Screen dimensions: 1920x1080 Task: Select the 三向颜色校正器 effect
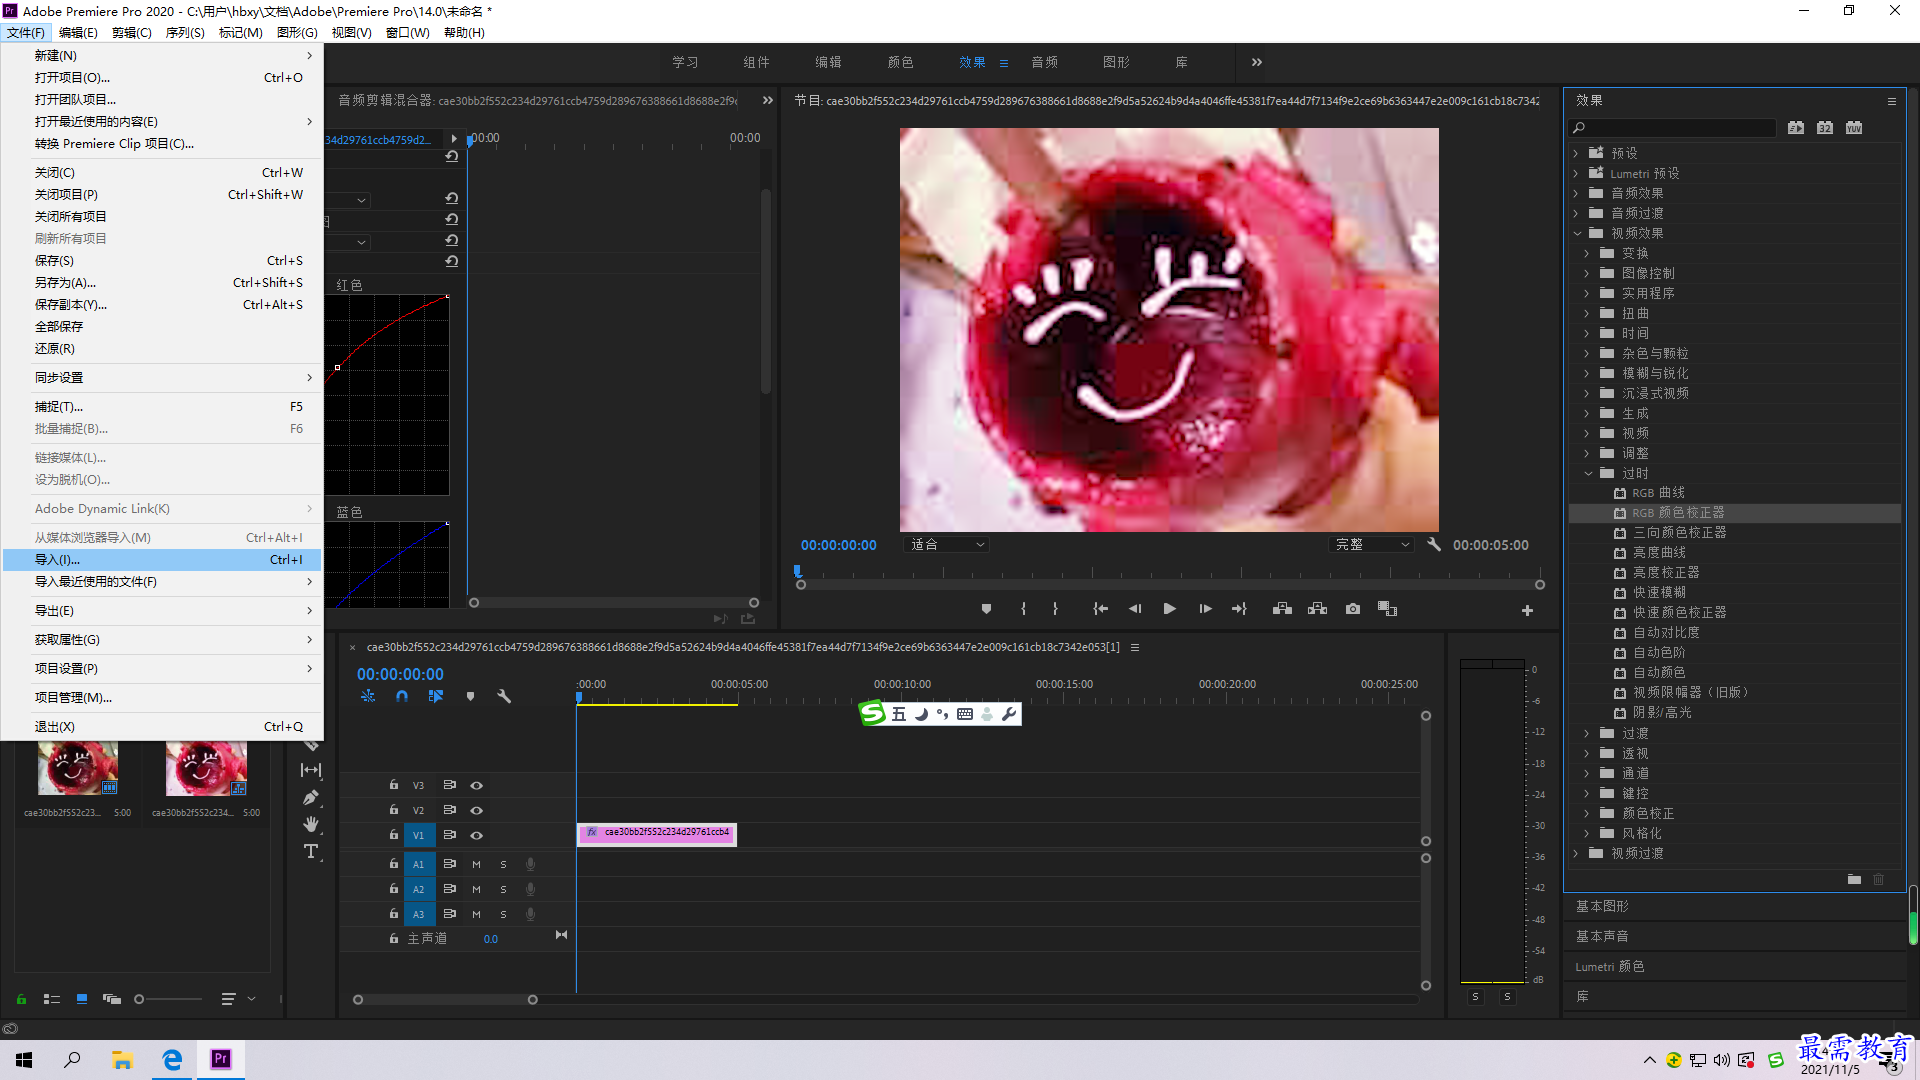pos(1679,533)
